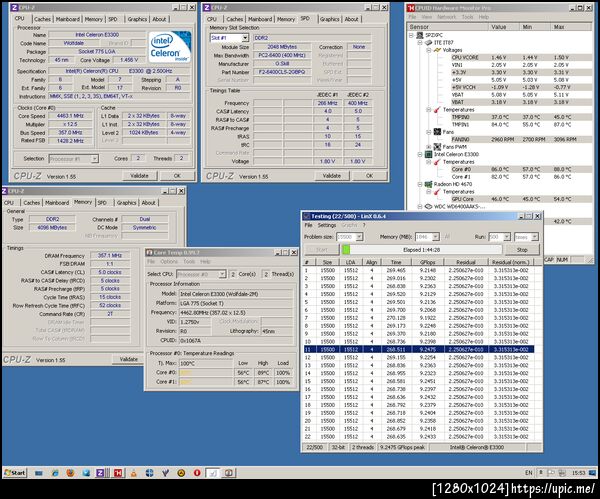Open LinX Run count dropdown

point(507,237)
